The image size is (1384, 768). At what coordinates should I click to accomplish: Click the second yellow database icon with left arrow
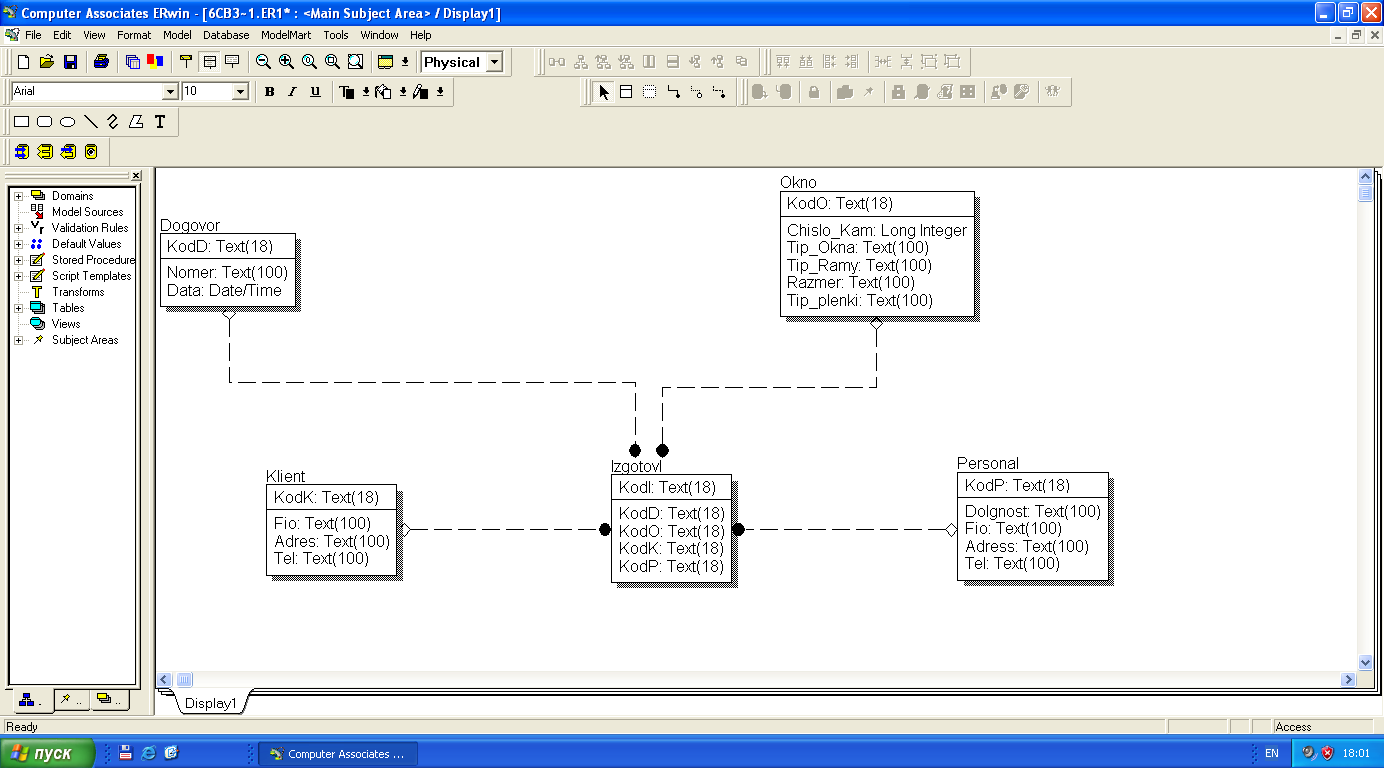45,152
